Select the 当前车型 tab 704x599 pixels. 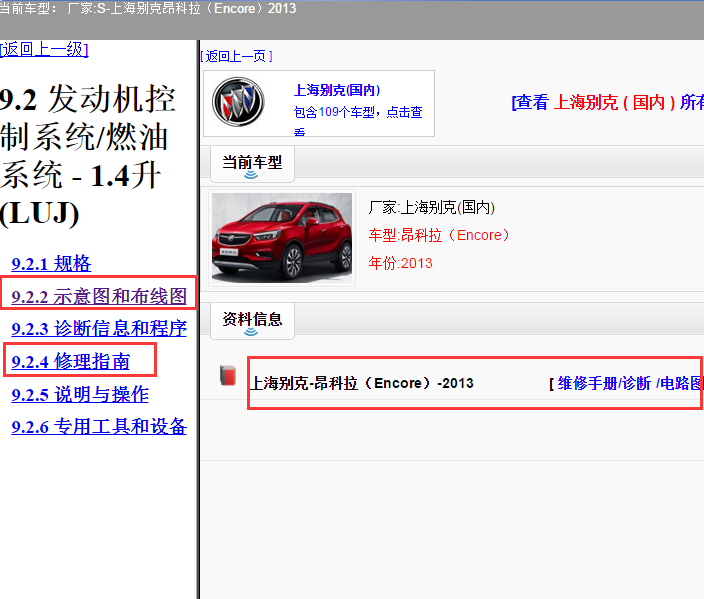point(252,163)
